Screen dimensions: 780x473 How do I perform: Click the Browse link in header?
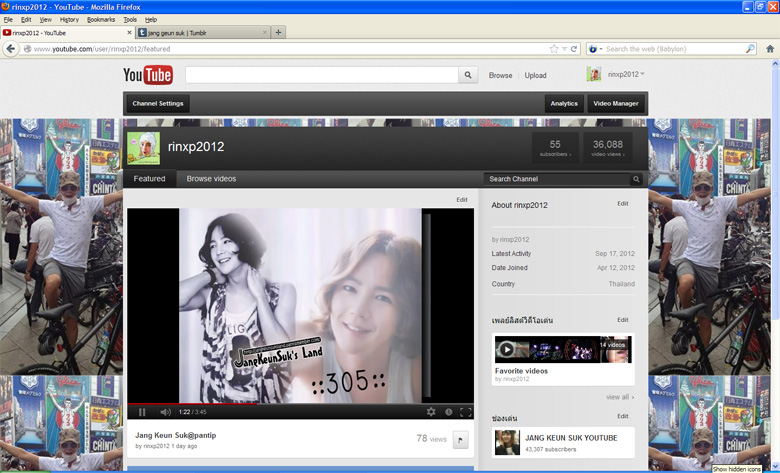coord(500,76)
